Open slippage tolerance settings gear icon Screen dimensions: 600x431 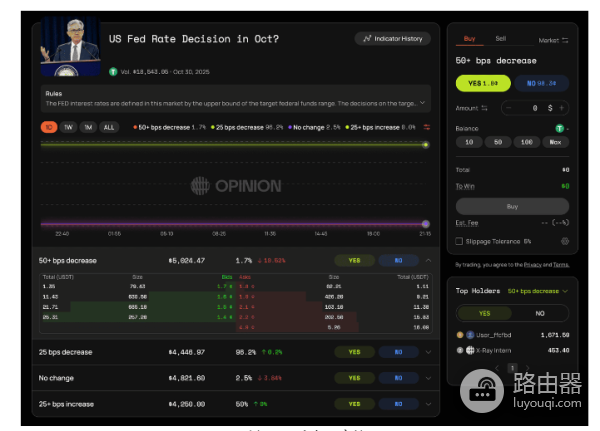coord(565,241)
